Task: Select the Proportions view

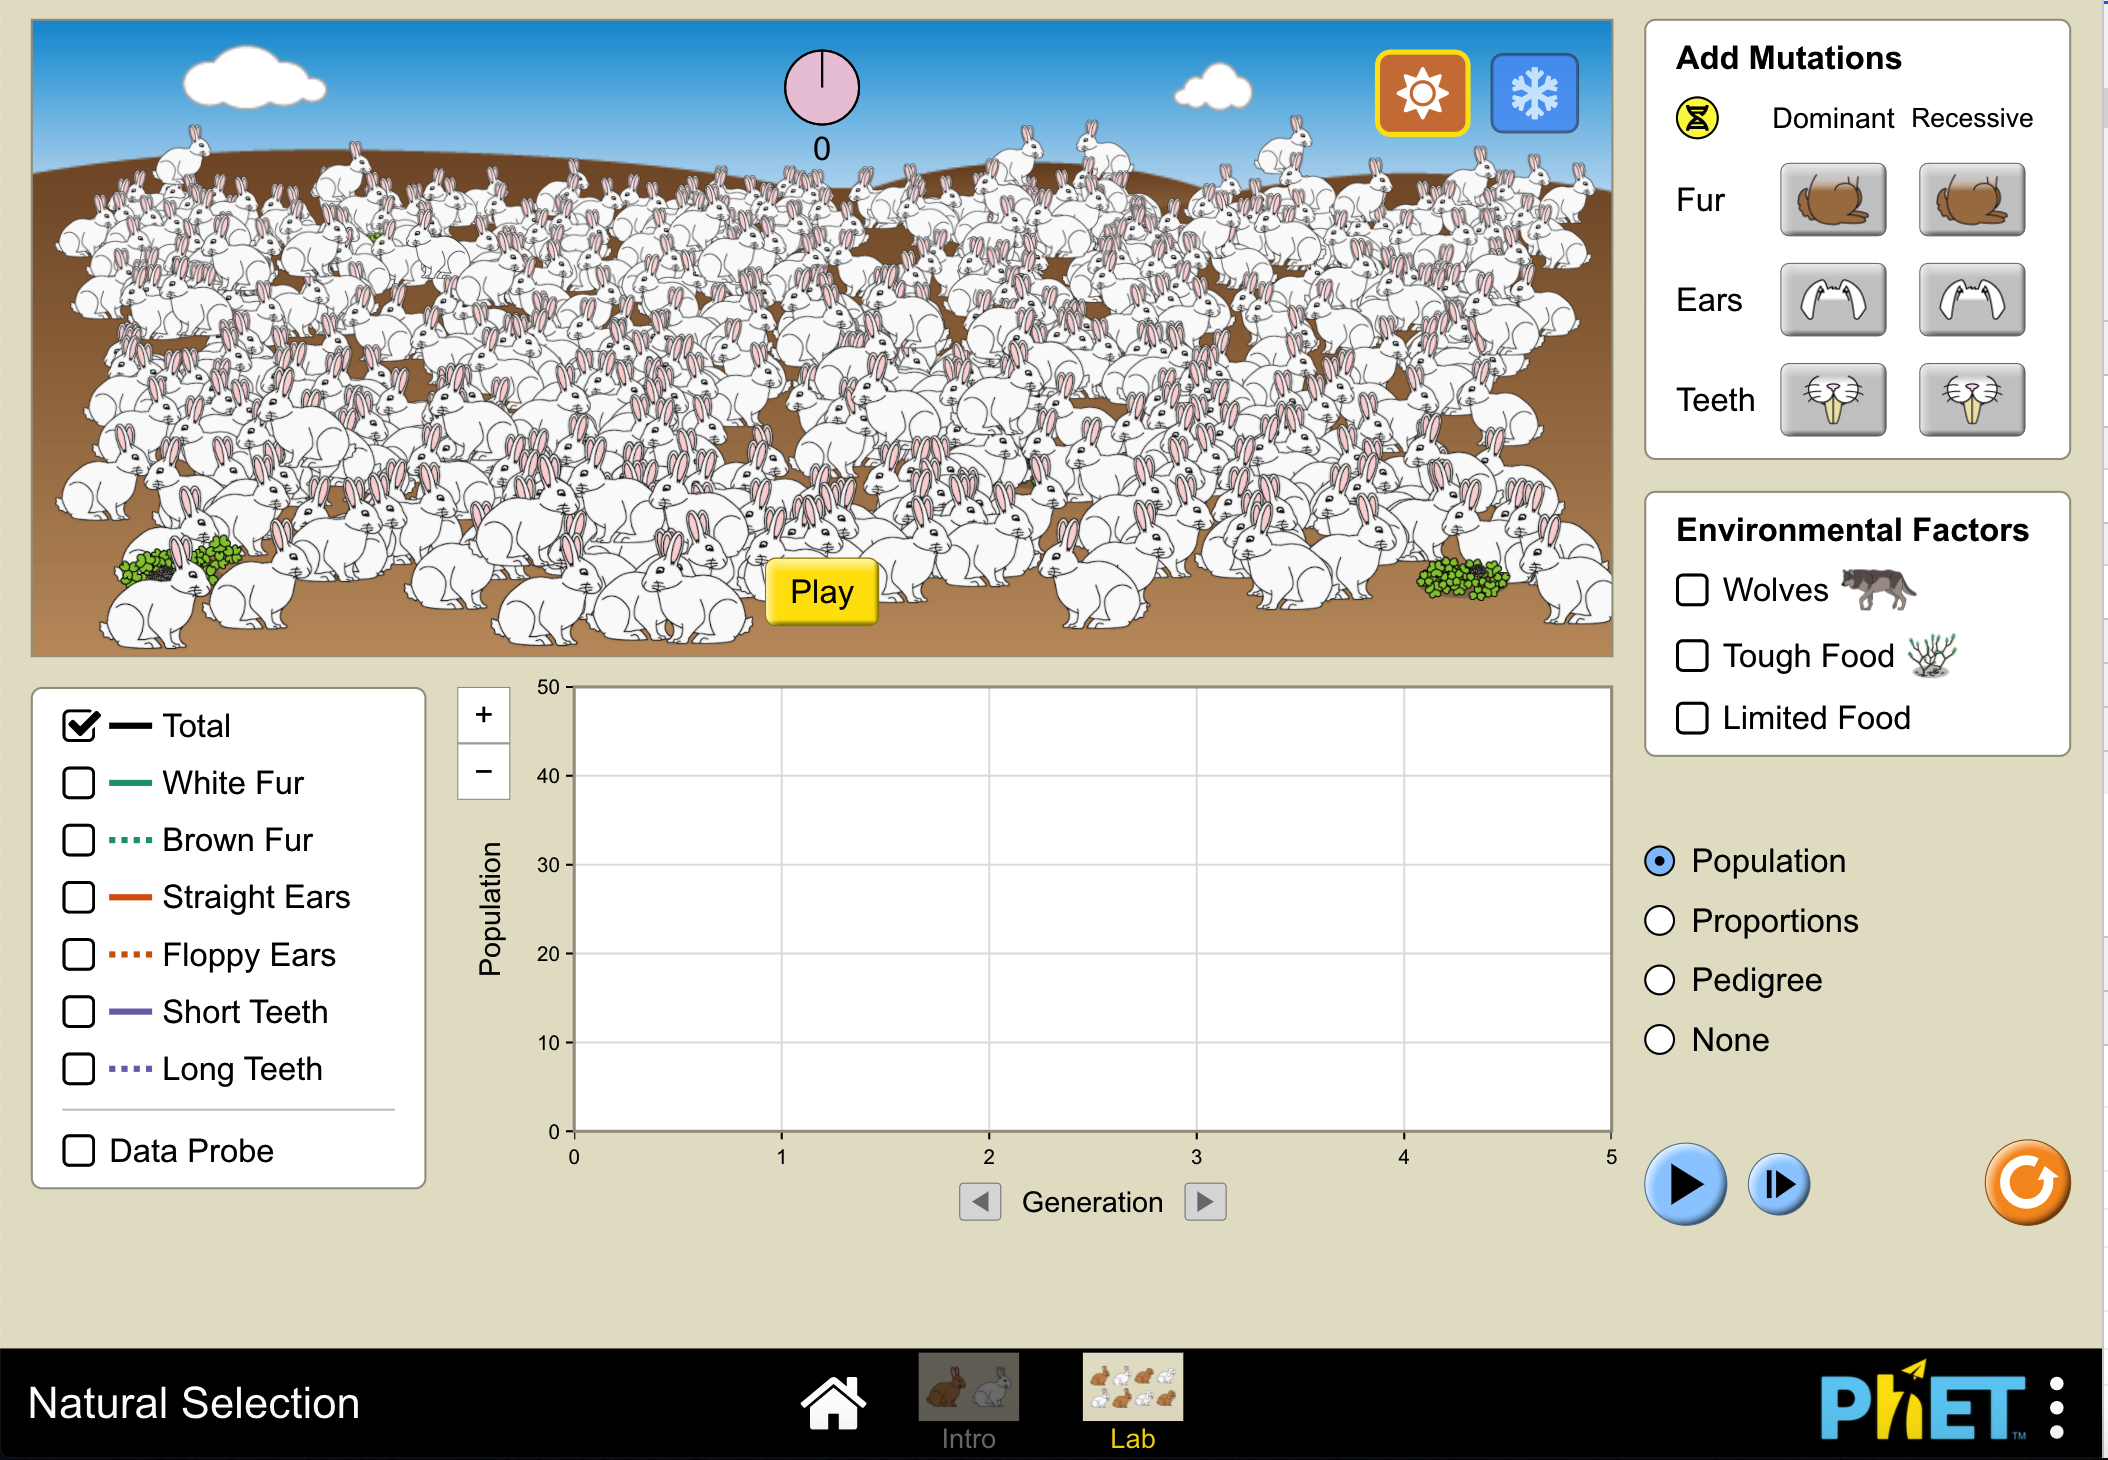Action: pos(1659,920)
